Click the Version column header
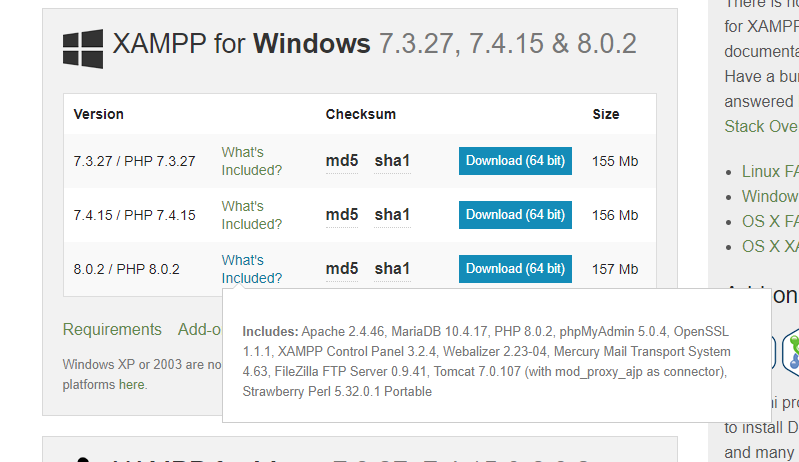Image resolution: width=799 pixels, height=462 pixels. pos(98,114)
